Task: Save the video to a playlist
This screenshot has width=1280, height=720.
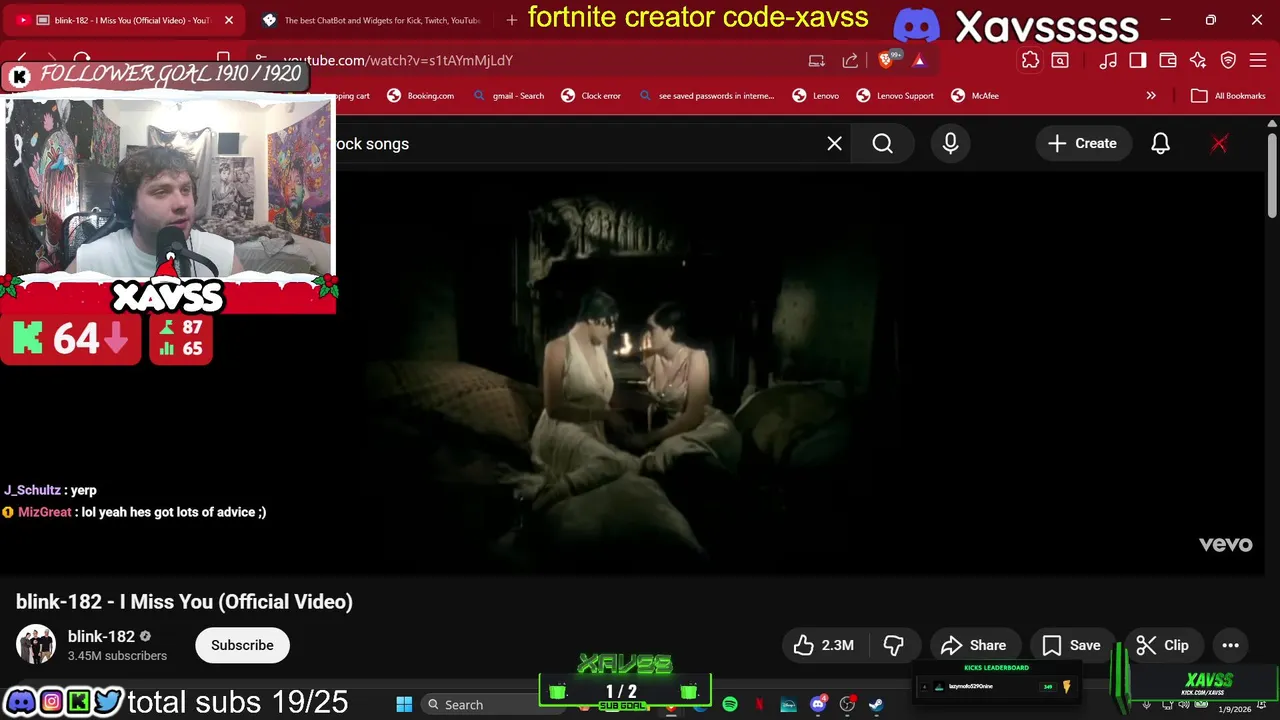Action: [x=1071, y=645]
